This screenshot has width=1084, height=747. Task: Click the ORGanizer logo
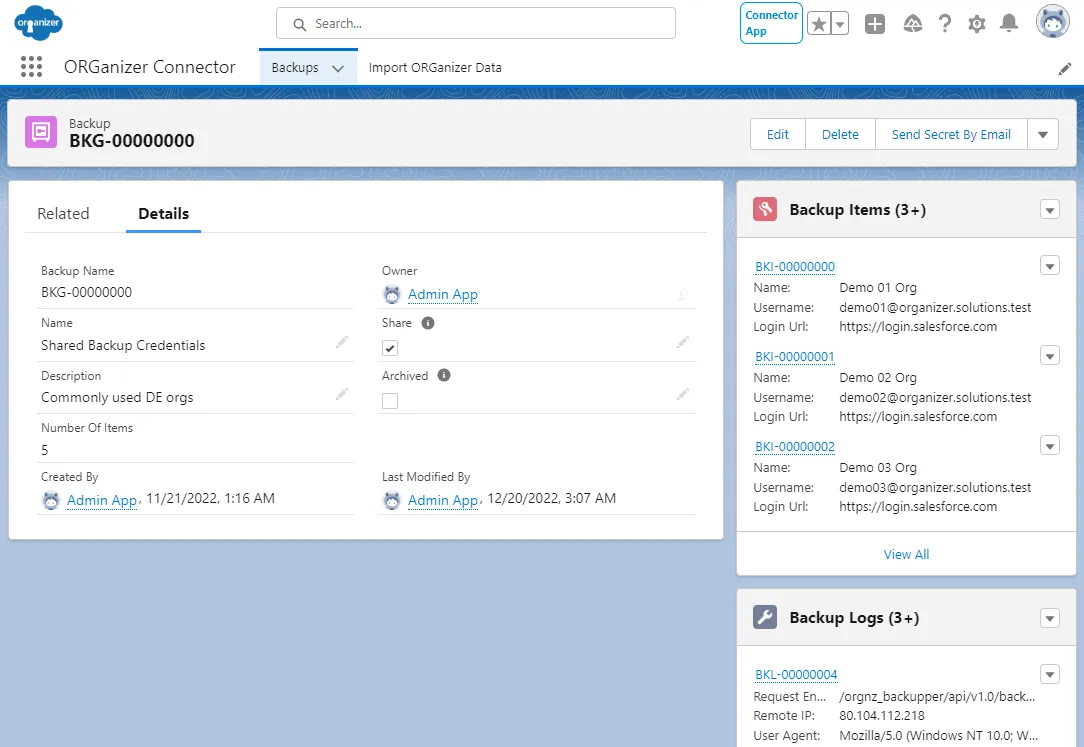tap(38, 23)
